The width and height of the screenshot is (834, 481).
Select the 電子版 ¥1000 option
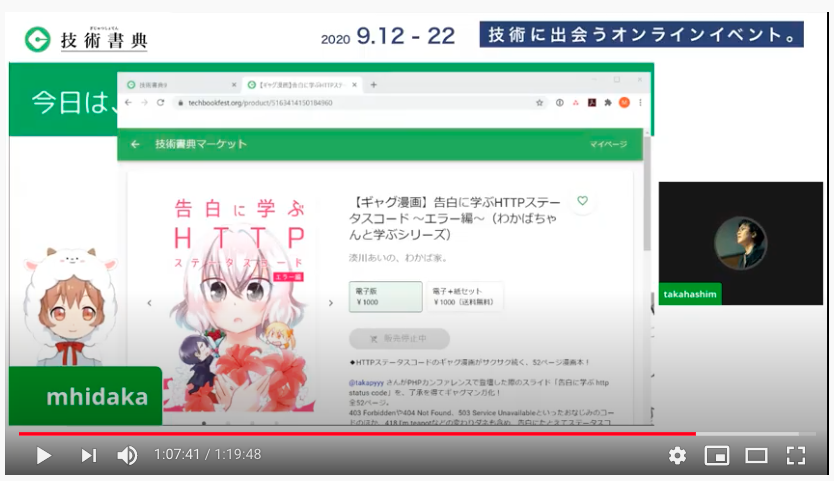pyautogui.click(x=386, y=296)
